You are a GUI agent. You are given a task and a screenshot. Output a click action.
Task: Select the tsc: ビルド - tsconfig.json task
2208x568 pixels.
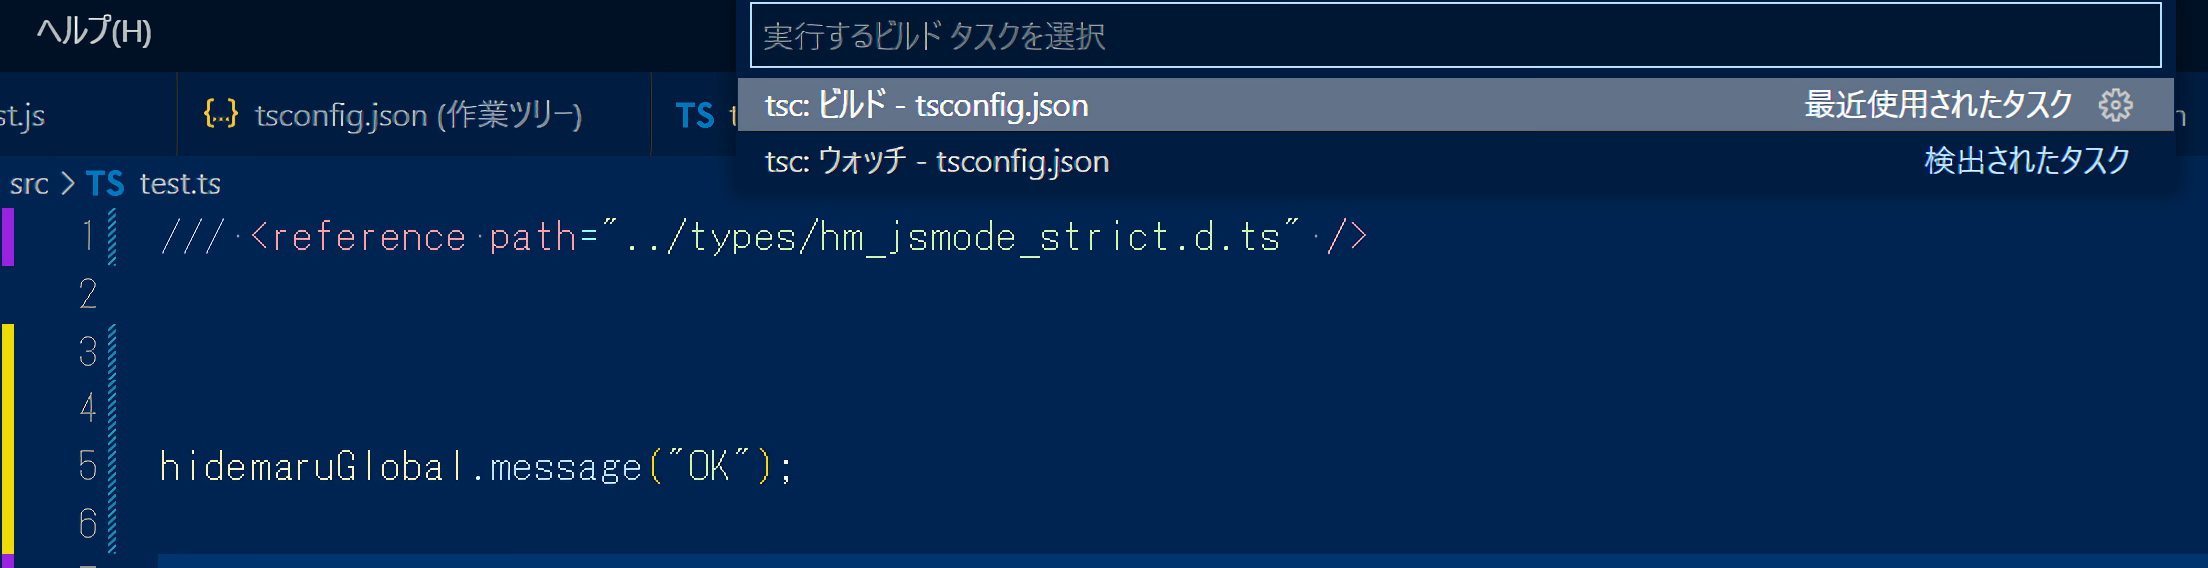[x=926, y=105]
